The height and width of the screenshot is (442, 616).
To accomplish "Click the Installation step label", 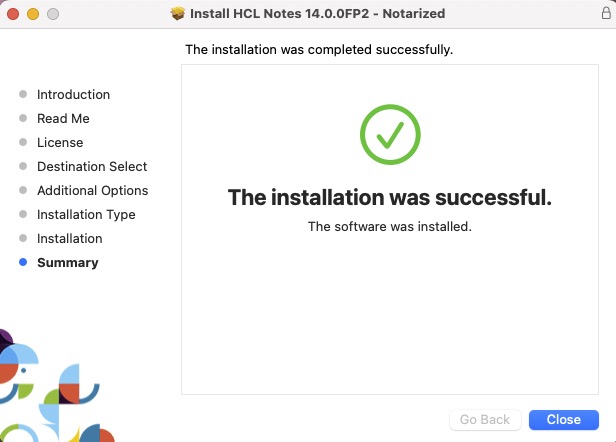I will click(70, 239).
